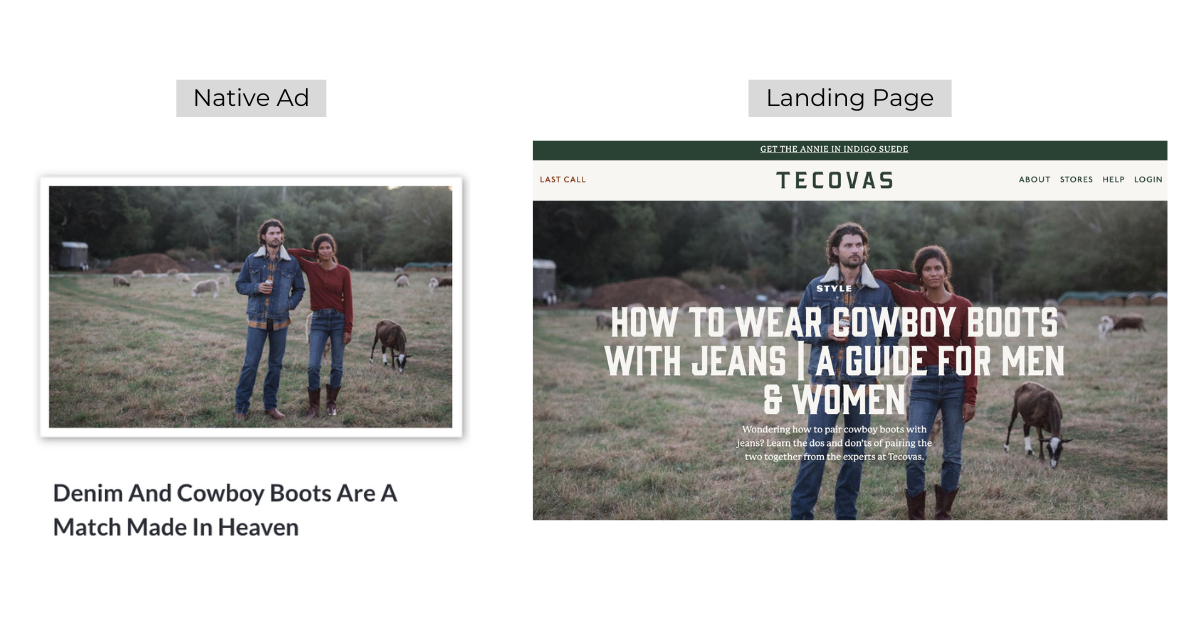Open the homepage via the TECOVAS wordmark logo
The height and width of the screenshot is (628, 1200).
(x=835, y=180)
